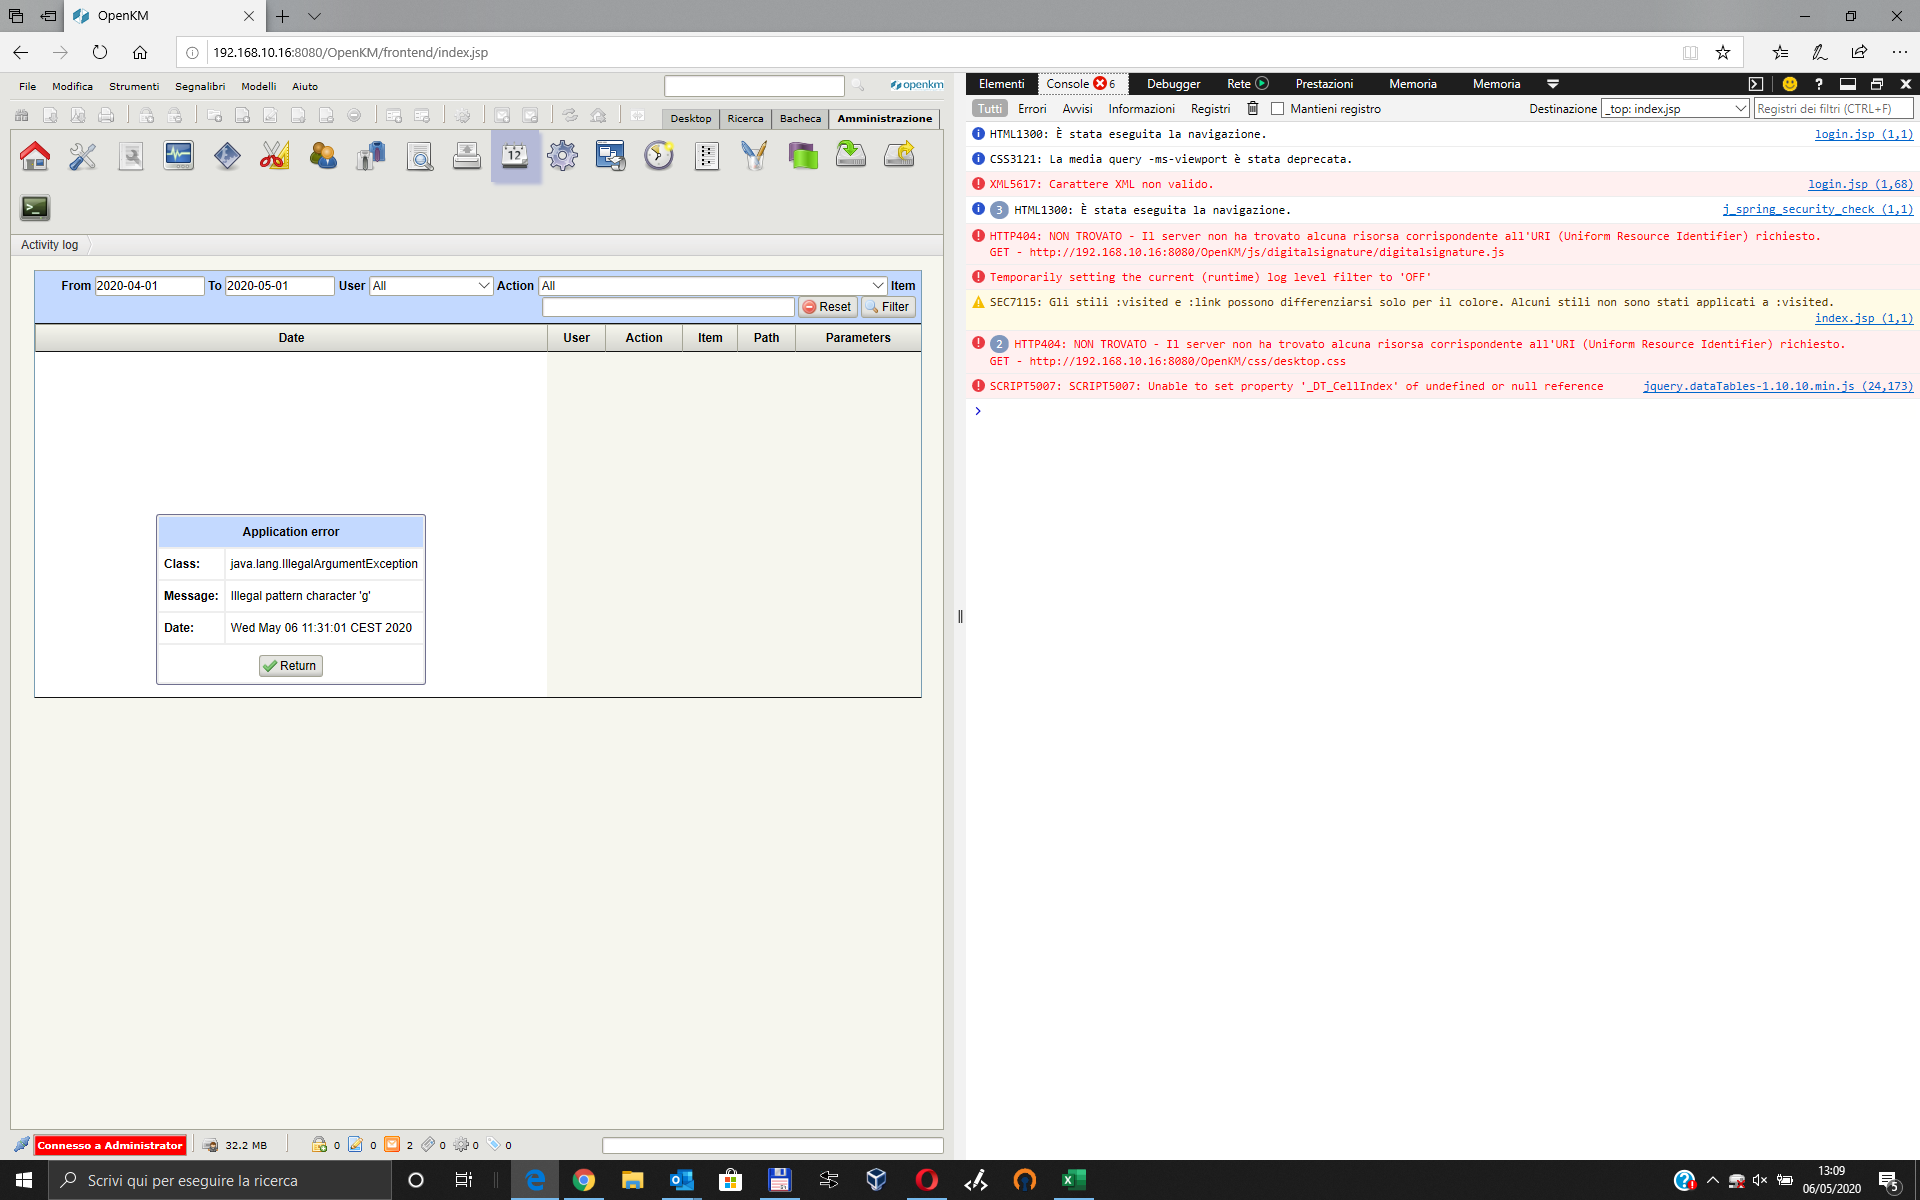Select the Home icon in the administration toolbar
1920x1200 pixels.
35,156
